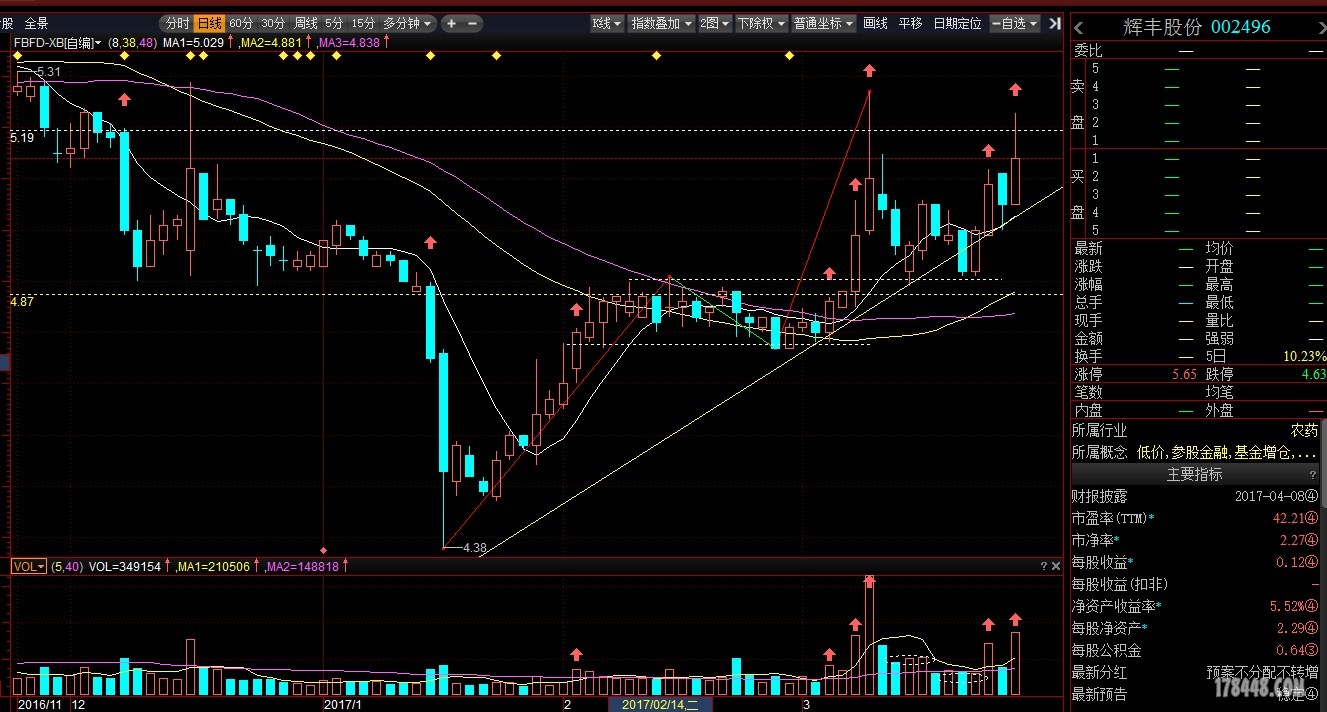Select the 60分 timeframe
This screenshot has width=1327, height=712.
pyautogui.click(x=241, y=23)
